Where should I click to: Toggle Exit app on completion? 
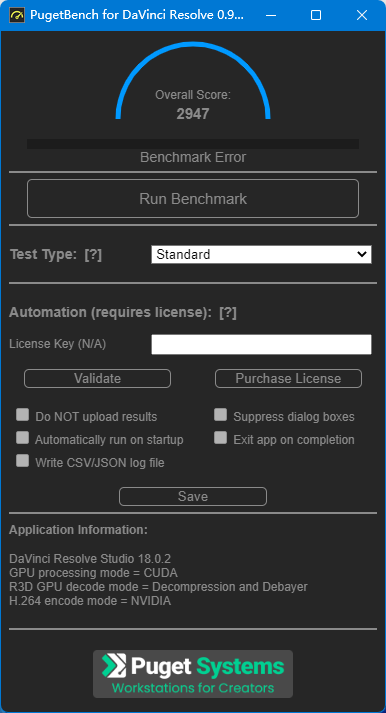click(221, 438)
